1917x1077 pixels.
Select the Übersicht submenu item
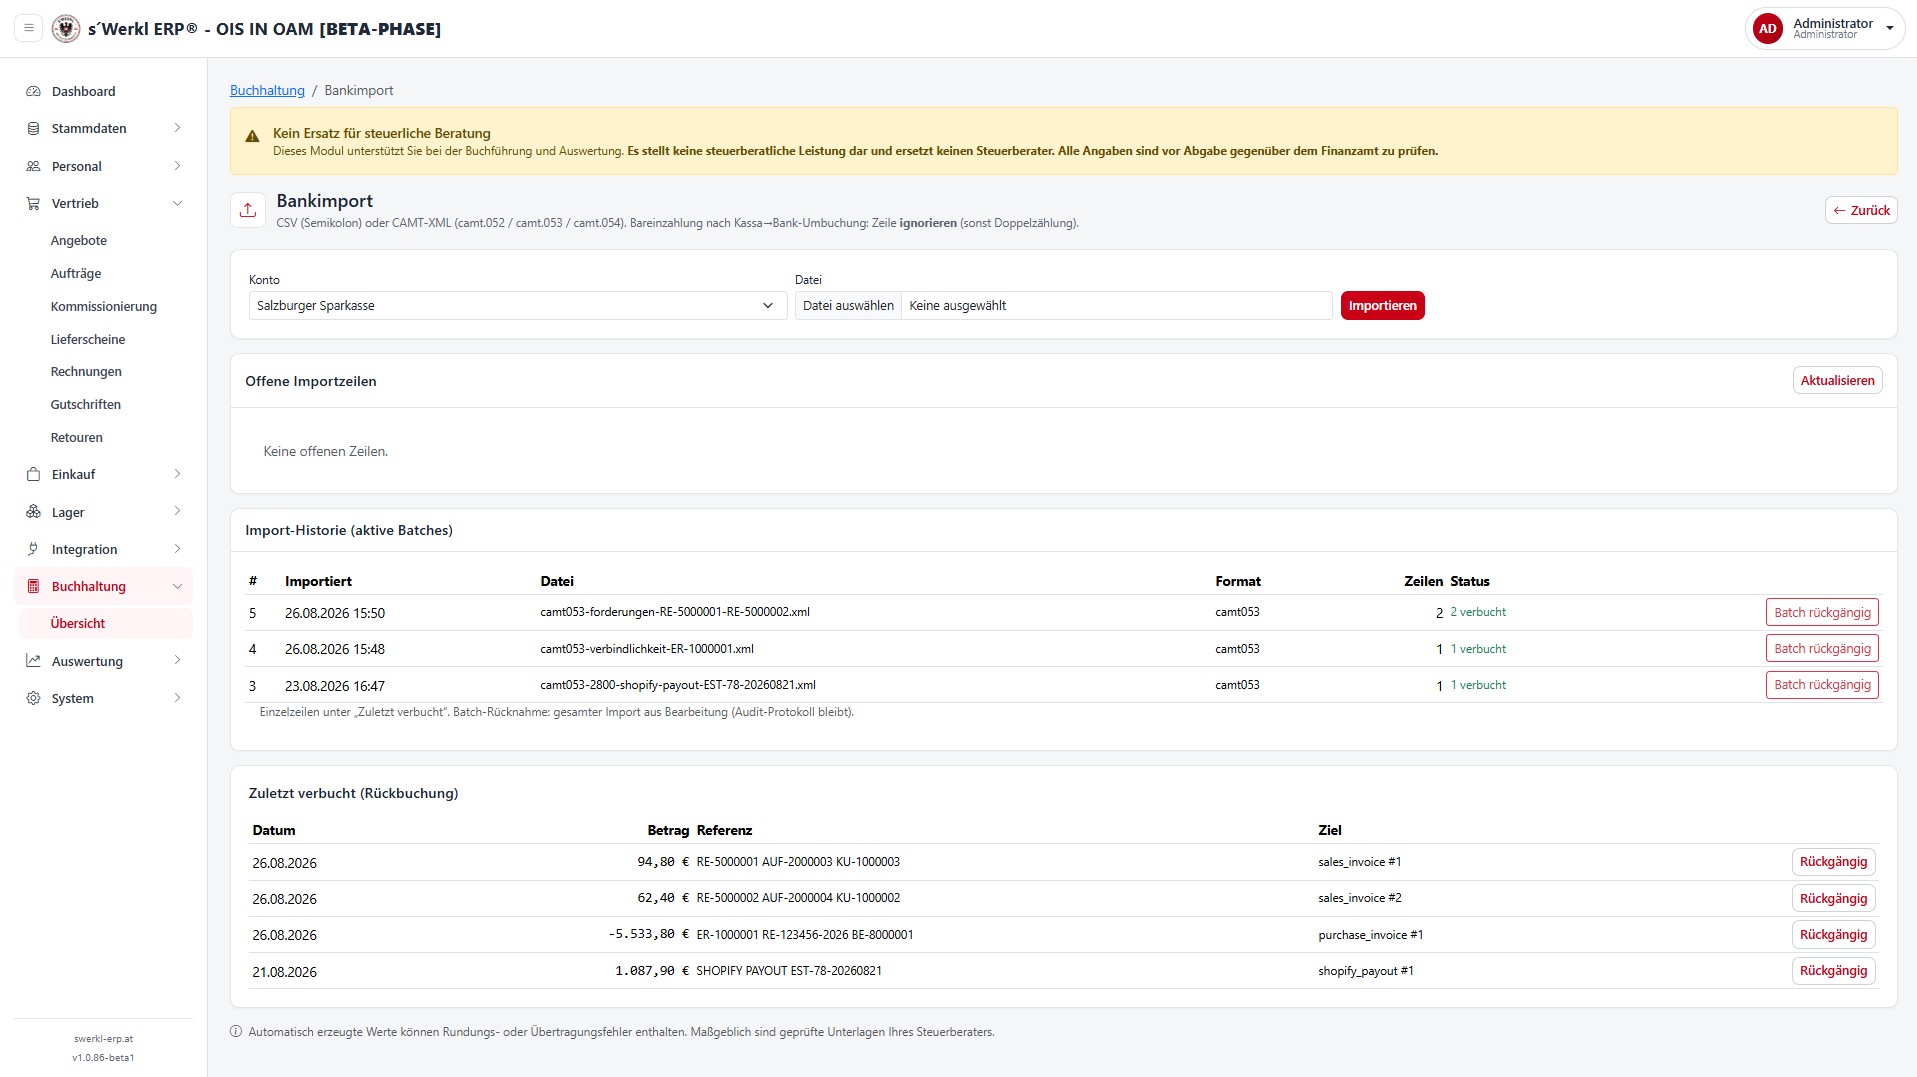point(105,623)
